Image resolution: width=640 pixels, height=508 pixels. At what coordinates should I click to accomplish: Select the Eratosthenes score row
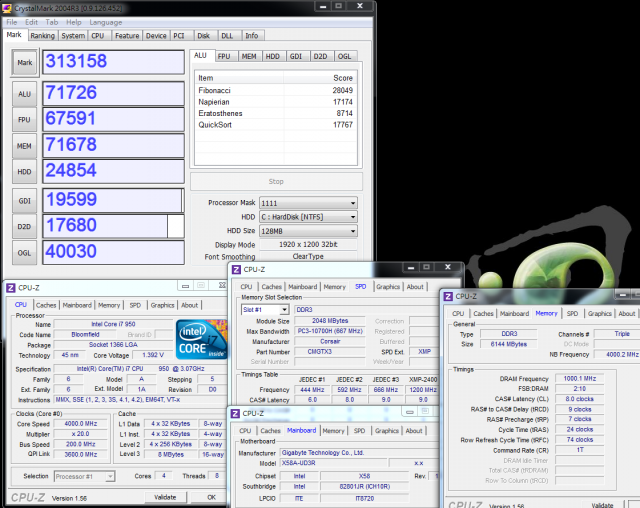click(276, 113)
